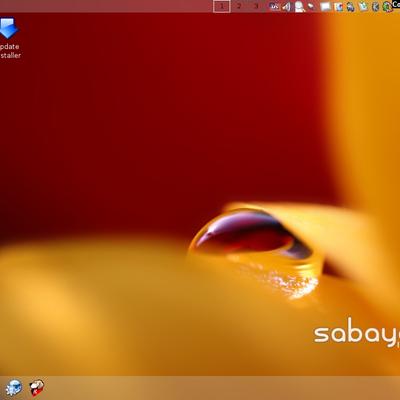Open the KDE gear launcher in bottom panel
Image resolution: width=400 pixels, height=400 pixels.
(14, 388)
